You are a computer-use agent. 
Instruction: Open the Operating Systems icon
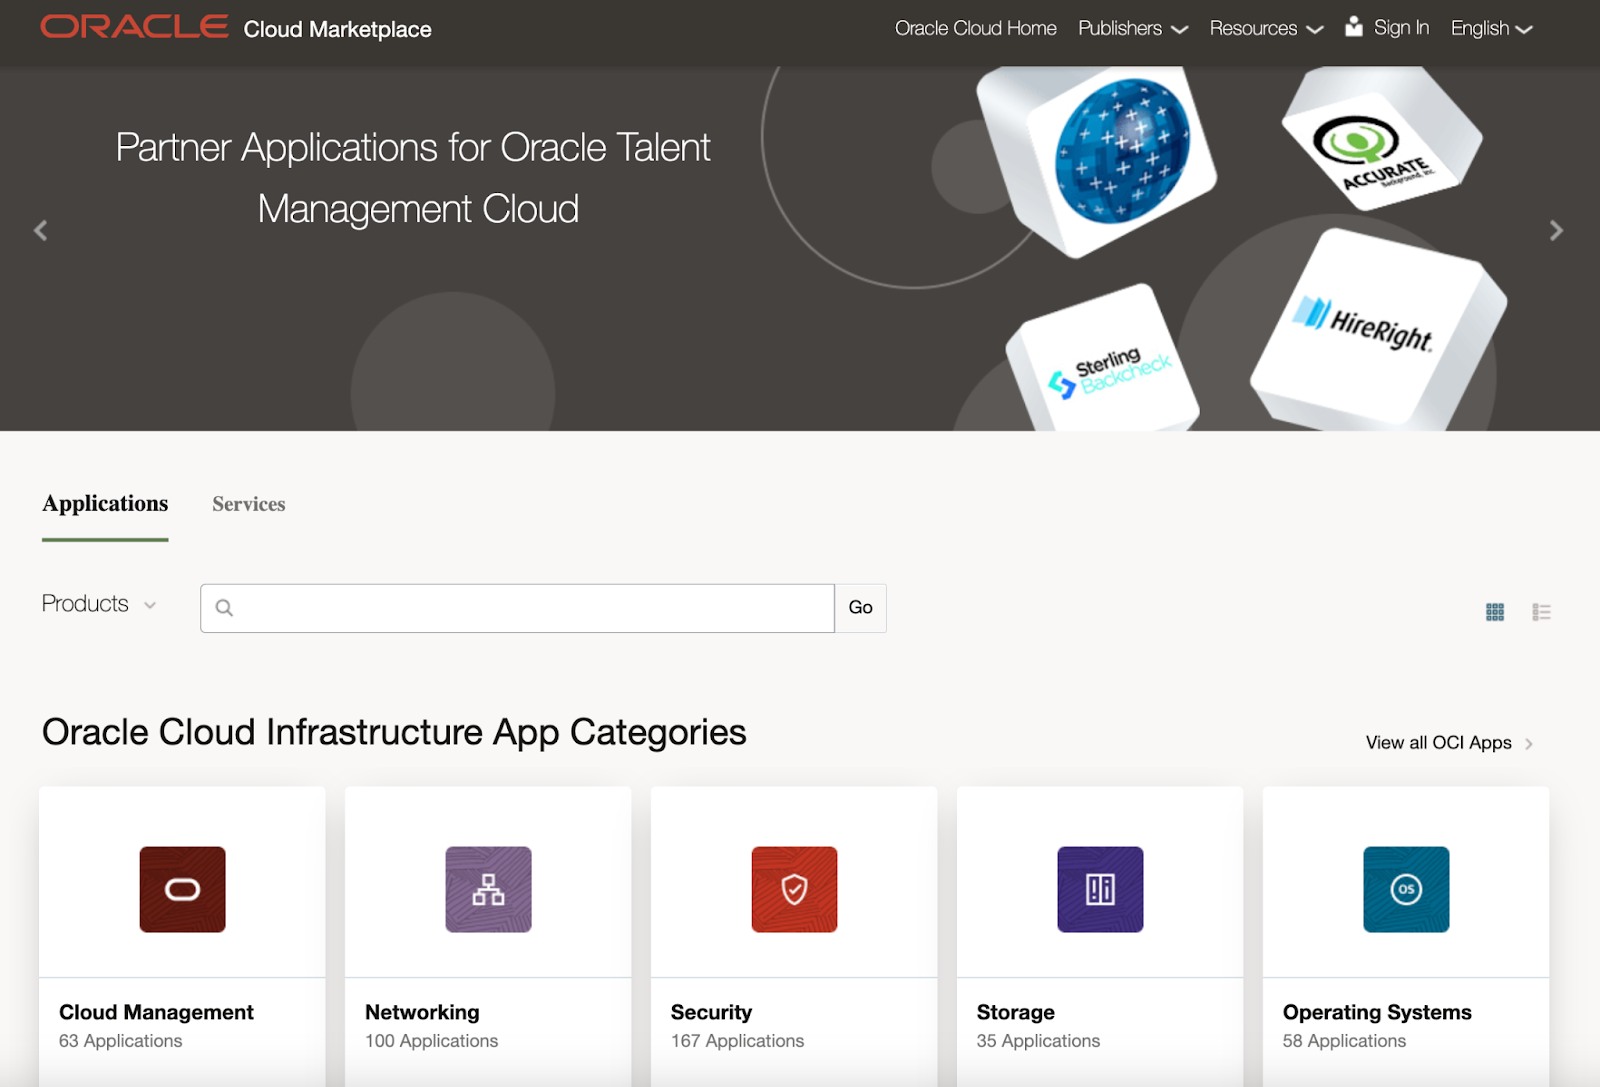pyautogui.click(x=1406, y=889)
